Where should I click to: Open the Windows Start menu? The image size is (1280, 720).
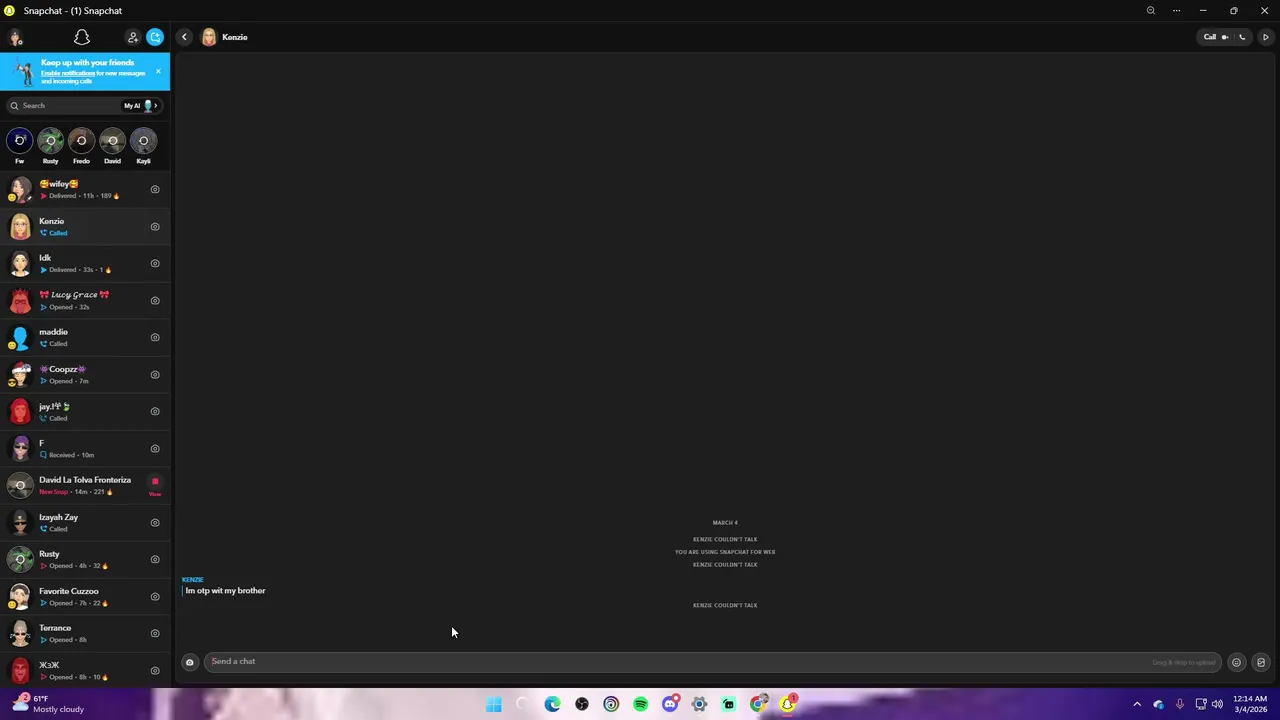tap(494, 704)
